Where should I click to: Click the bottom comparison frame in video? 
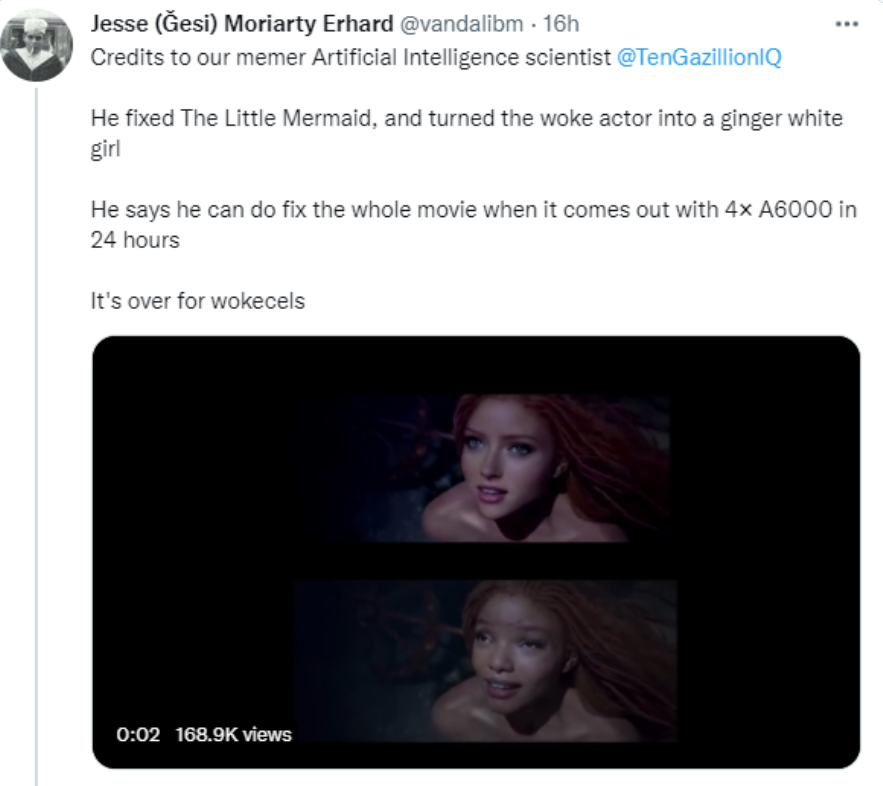485,661
